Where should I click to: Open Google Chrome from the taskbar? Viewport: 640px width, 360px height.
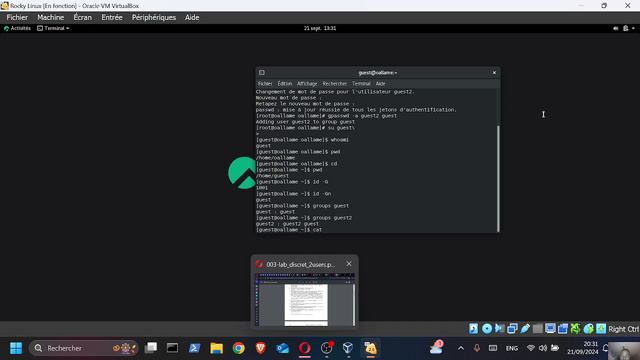tap(239, 348)
